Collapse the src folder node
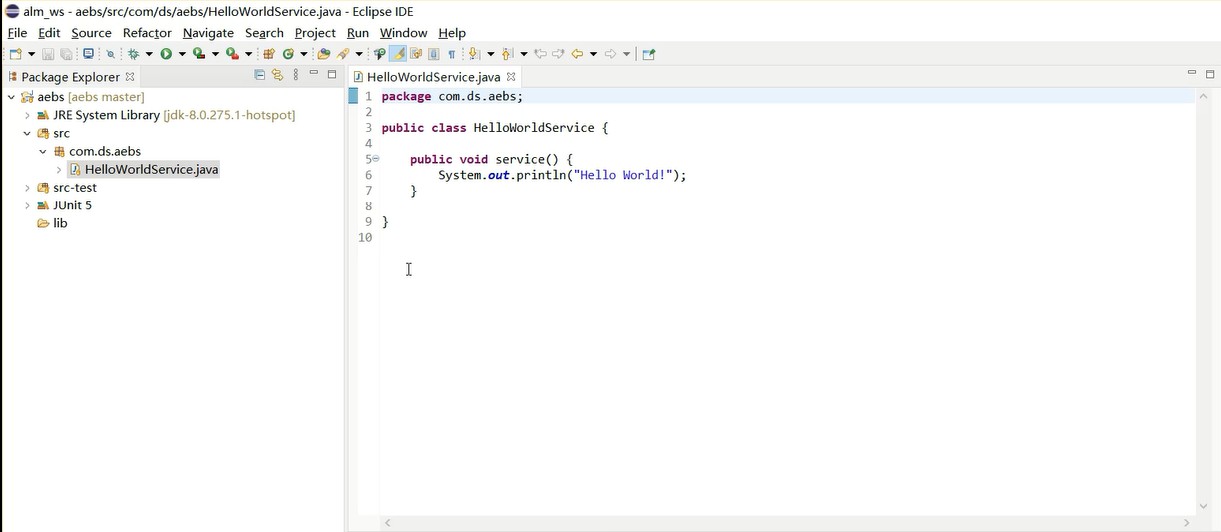 coord(27,133)
